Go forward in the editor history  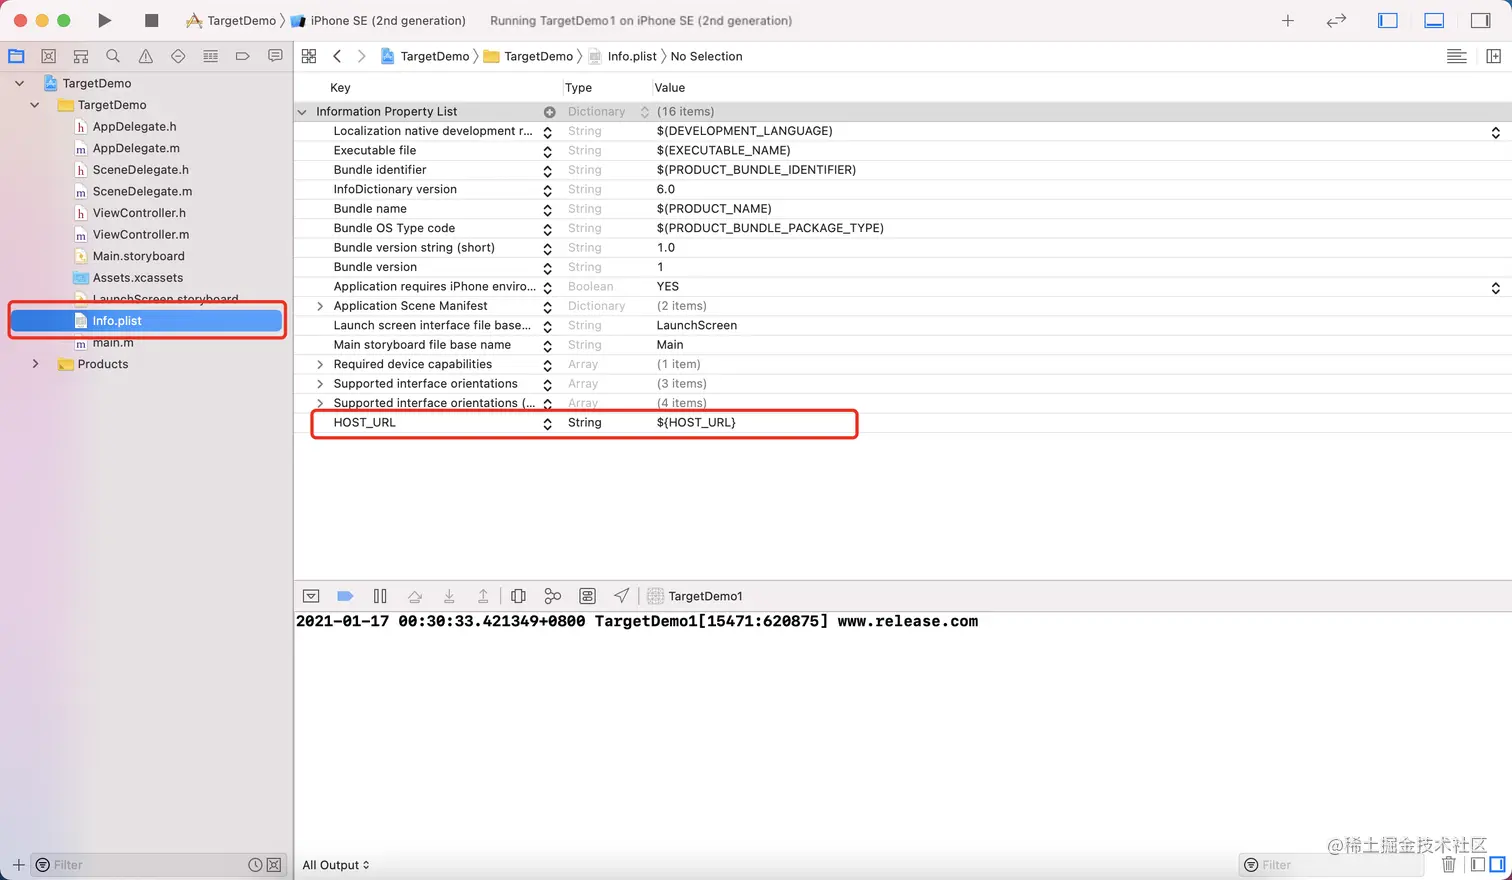361,56
